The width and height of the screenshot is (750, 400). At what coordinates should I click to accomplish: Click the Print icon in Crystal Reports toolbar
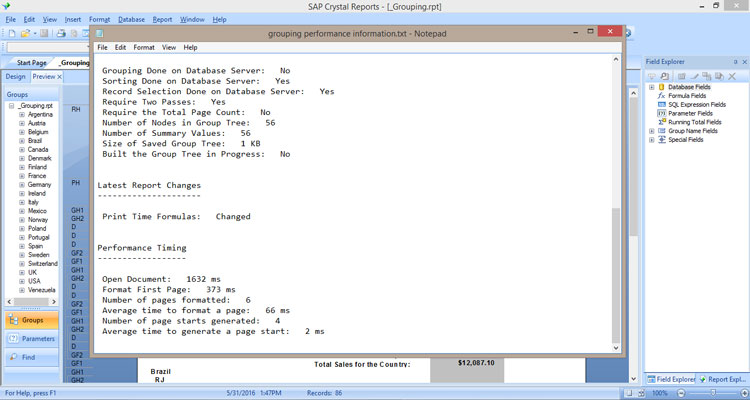coord(61,33)
